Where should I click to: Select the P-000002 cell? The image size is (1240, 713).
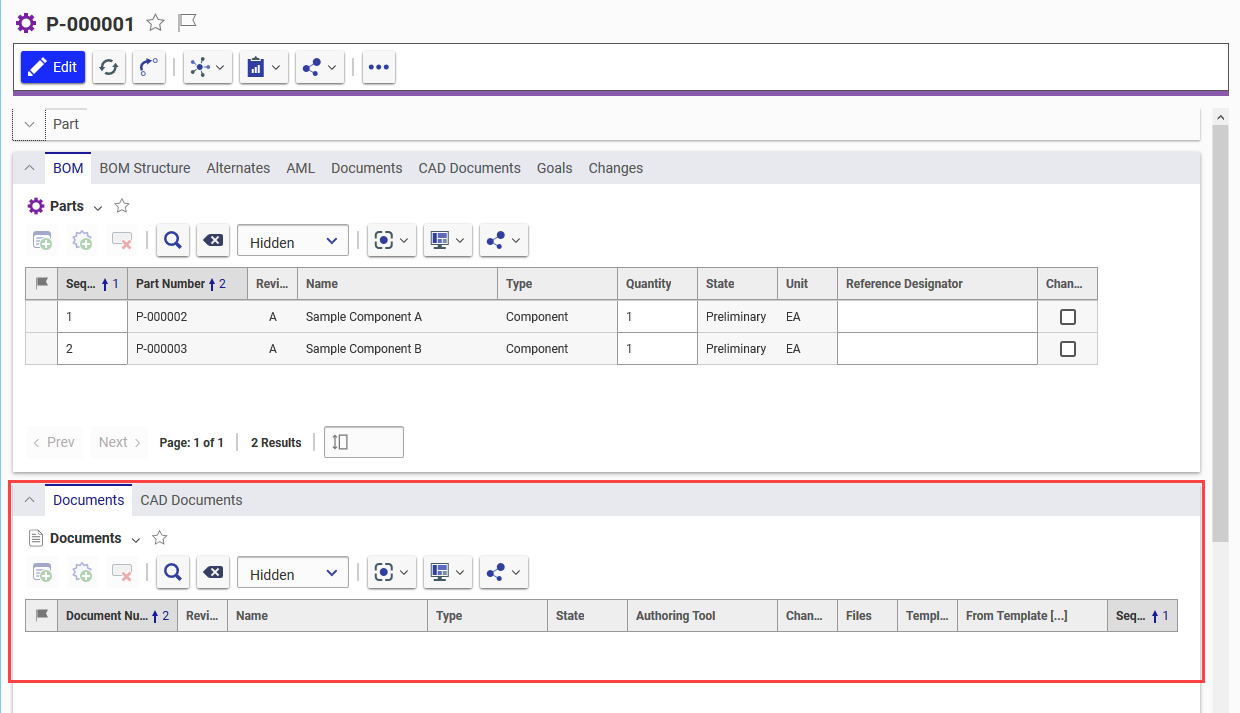pyautogui.click(x=187, y=317)
